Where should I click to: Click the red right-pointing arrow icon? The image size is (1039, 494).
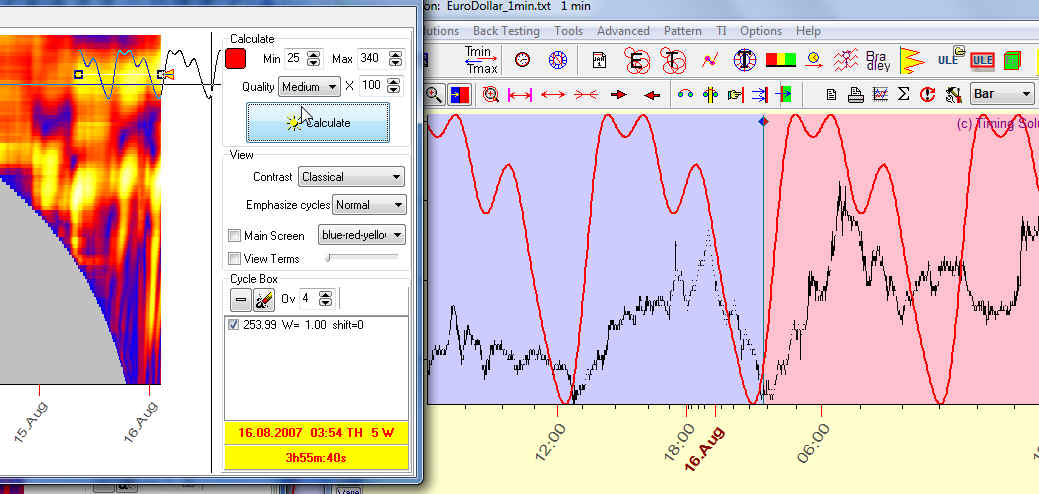pyautogui.click(x=619, y=95)
